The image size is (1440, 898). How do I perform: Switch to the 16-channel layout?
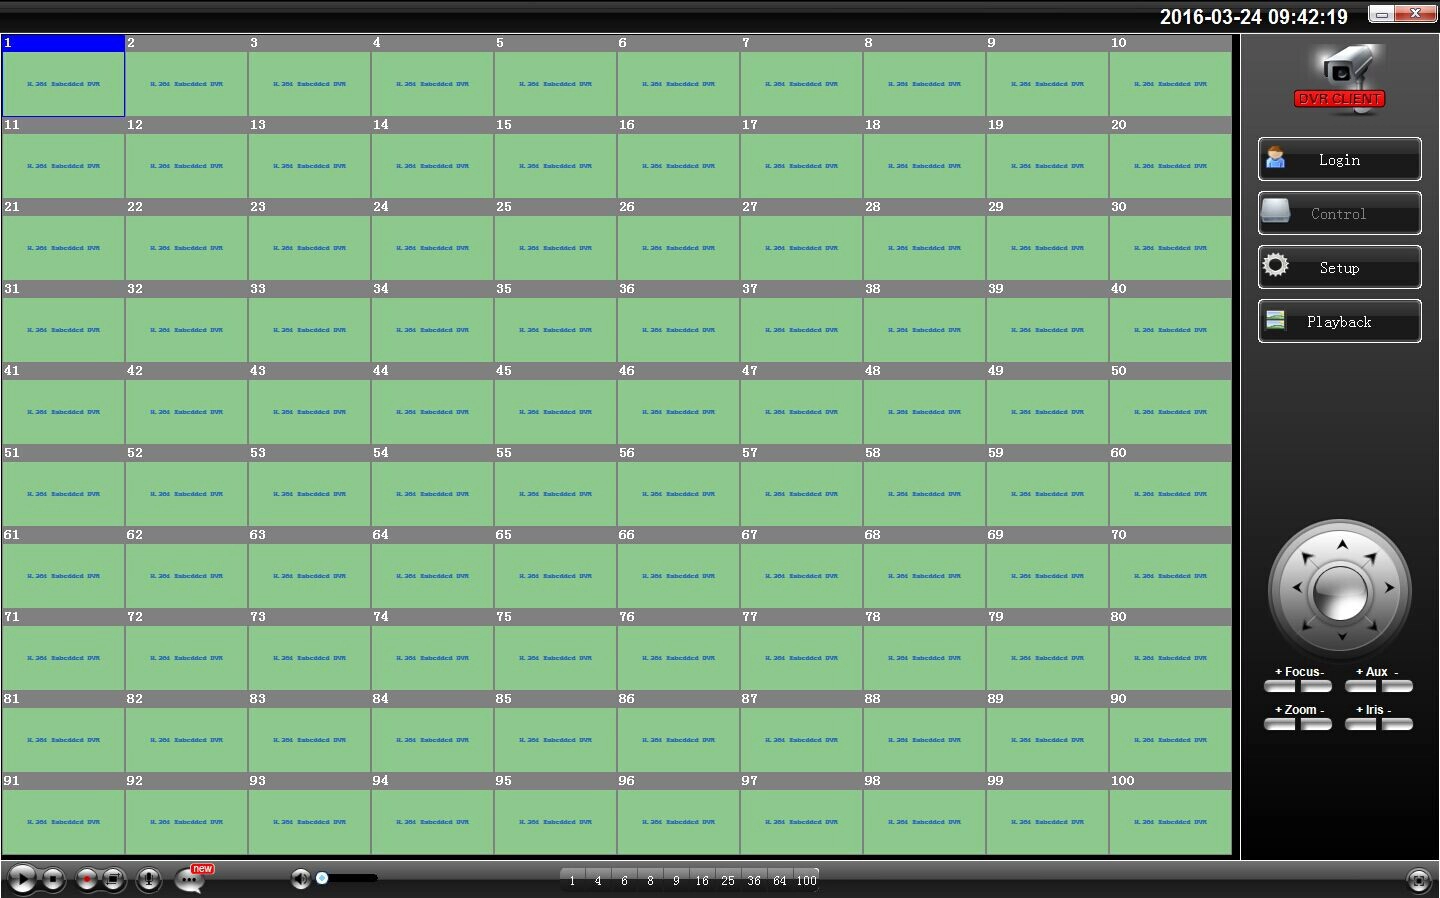tap(702, 880)
